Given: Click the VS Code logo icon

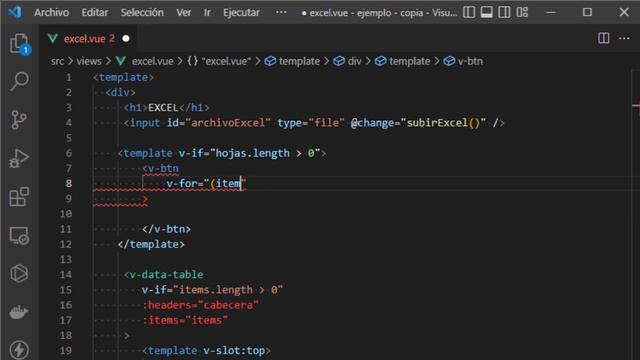Looking at the screenshot, I should click(x=15, y=12).
